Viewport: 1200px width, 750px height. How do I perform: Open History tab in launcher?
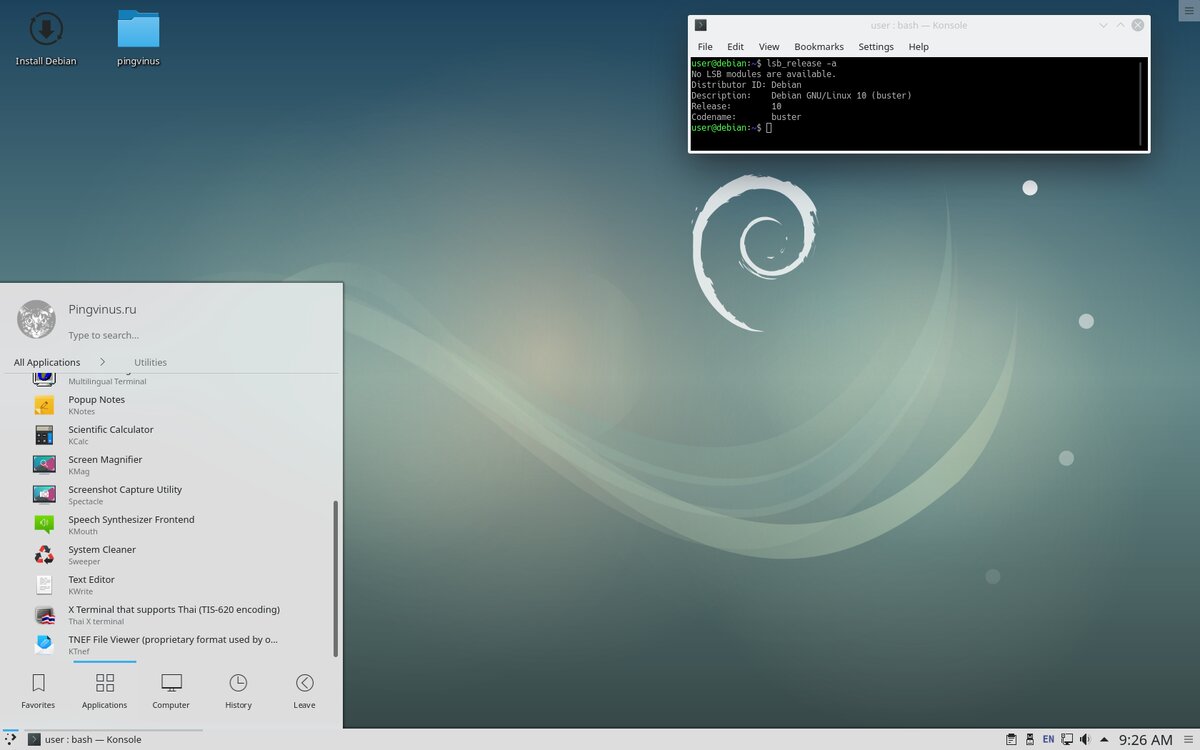point(238,690)
